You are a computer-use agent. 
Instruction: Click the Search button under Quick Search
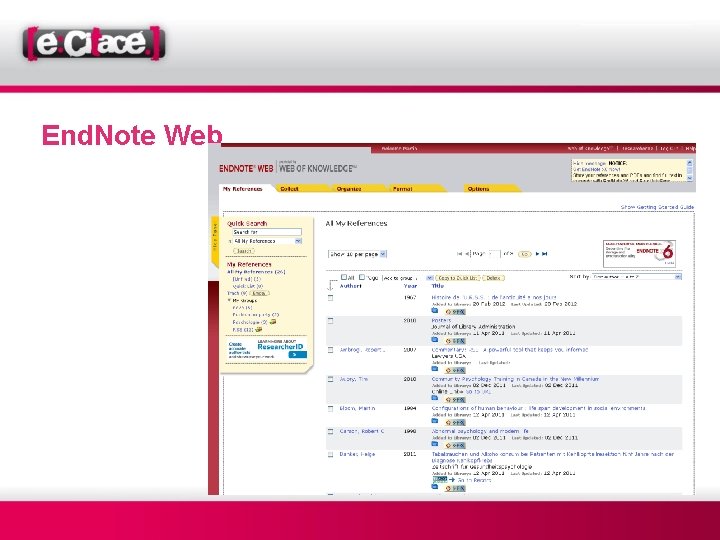click(244, 251)
